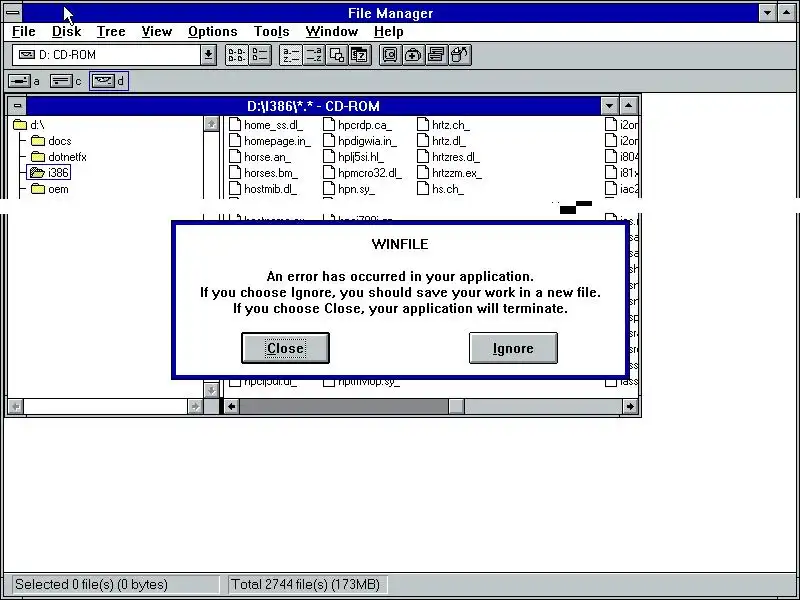Click tree pane scroll down arrow
This screenshot has height=600, width=800.
211,390
